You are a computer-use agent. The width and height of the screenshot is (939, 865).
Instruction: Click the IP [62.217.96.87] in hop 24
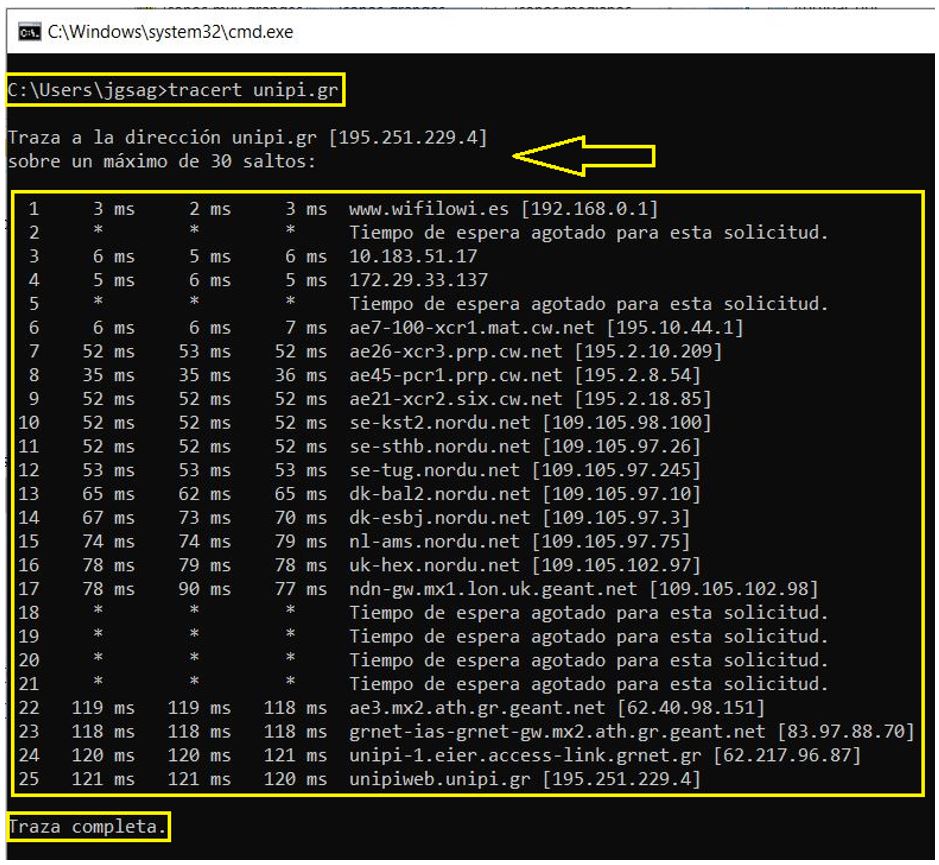pos(787,755)
